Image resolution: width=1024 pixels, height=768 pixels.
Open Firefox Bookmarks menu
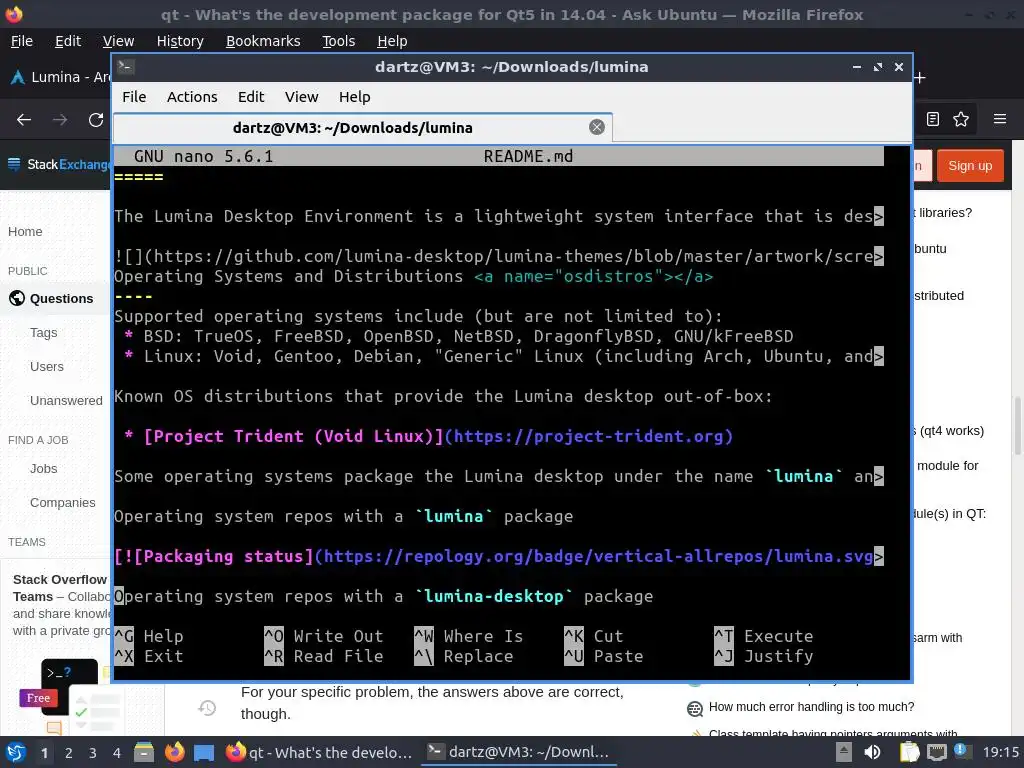(x=263, y=41)
